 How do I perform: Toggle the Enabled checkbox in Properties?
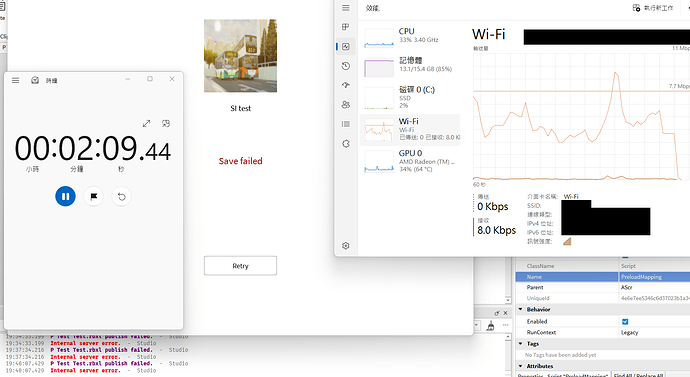coord(625,322)
